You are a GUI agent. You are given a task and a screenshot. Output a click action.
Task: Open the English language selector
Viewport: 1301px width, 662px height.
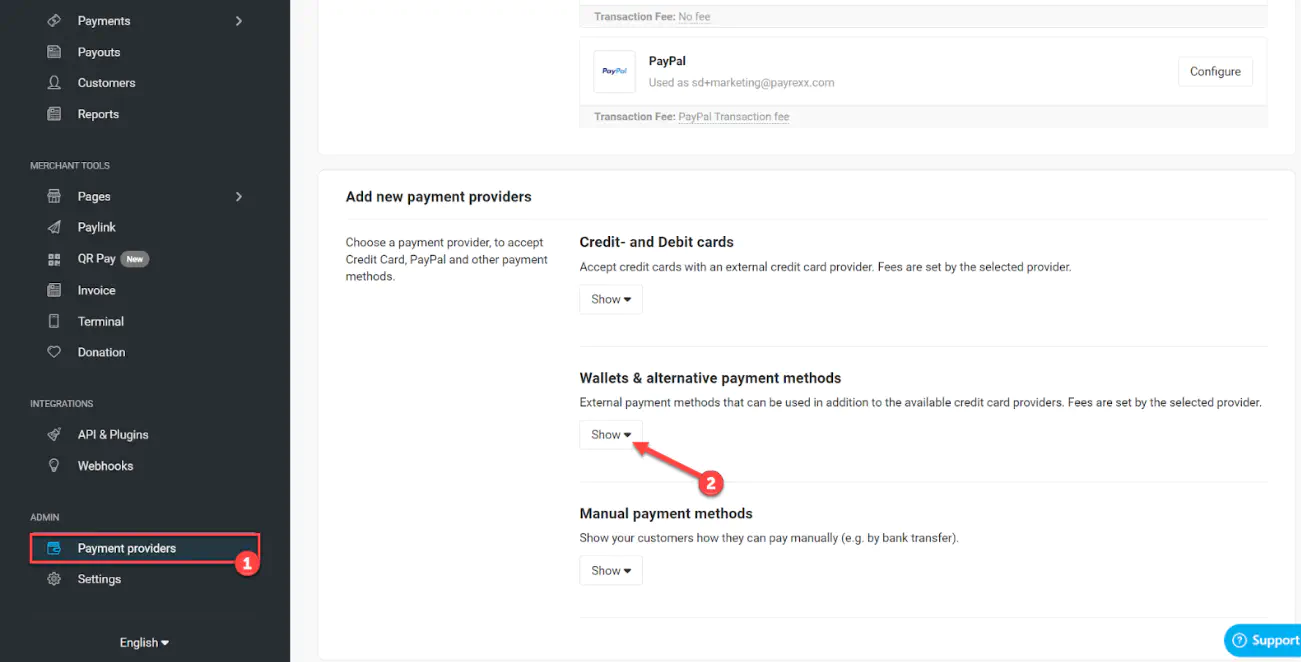pyautogui.click(x=144, y=643)
